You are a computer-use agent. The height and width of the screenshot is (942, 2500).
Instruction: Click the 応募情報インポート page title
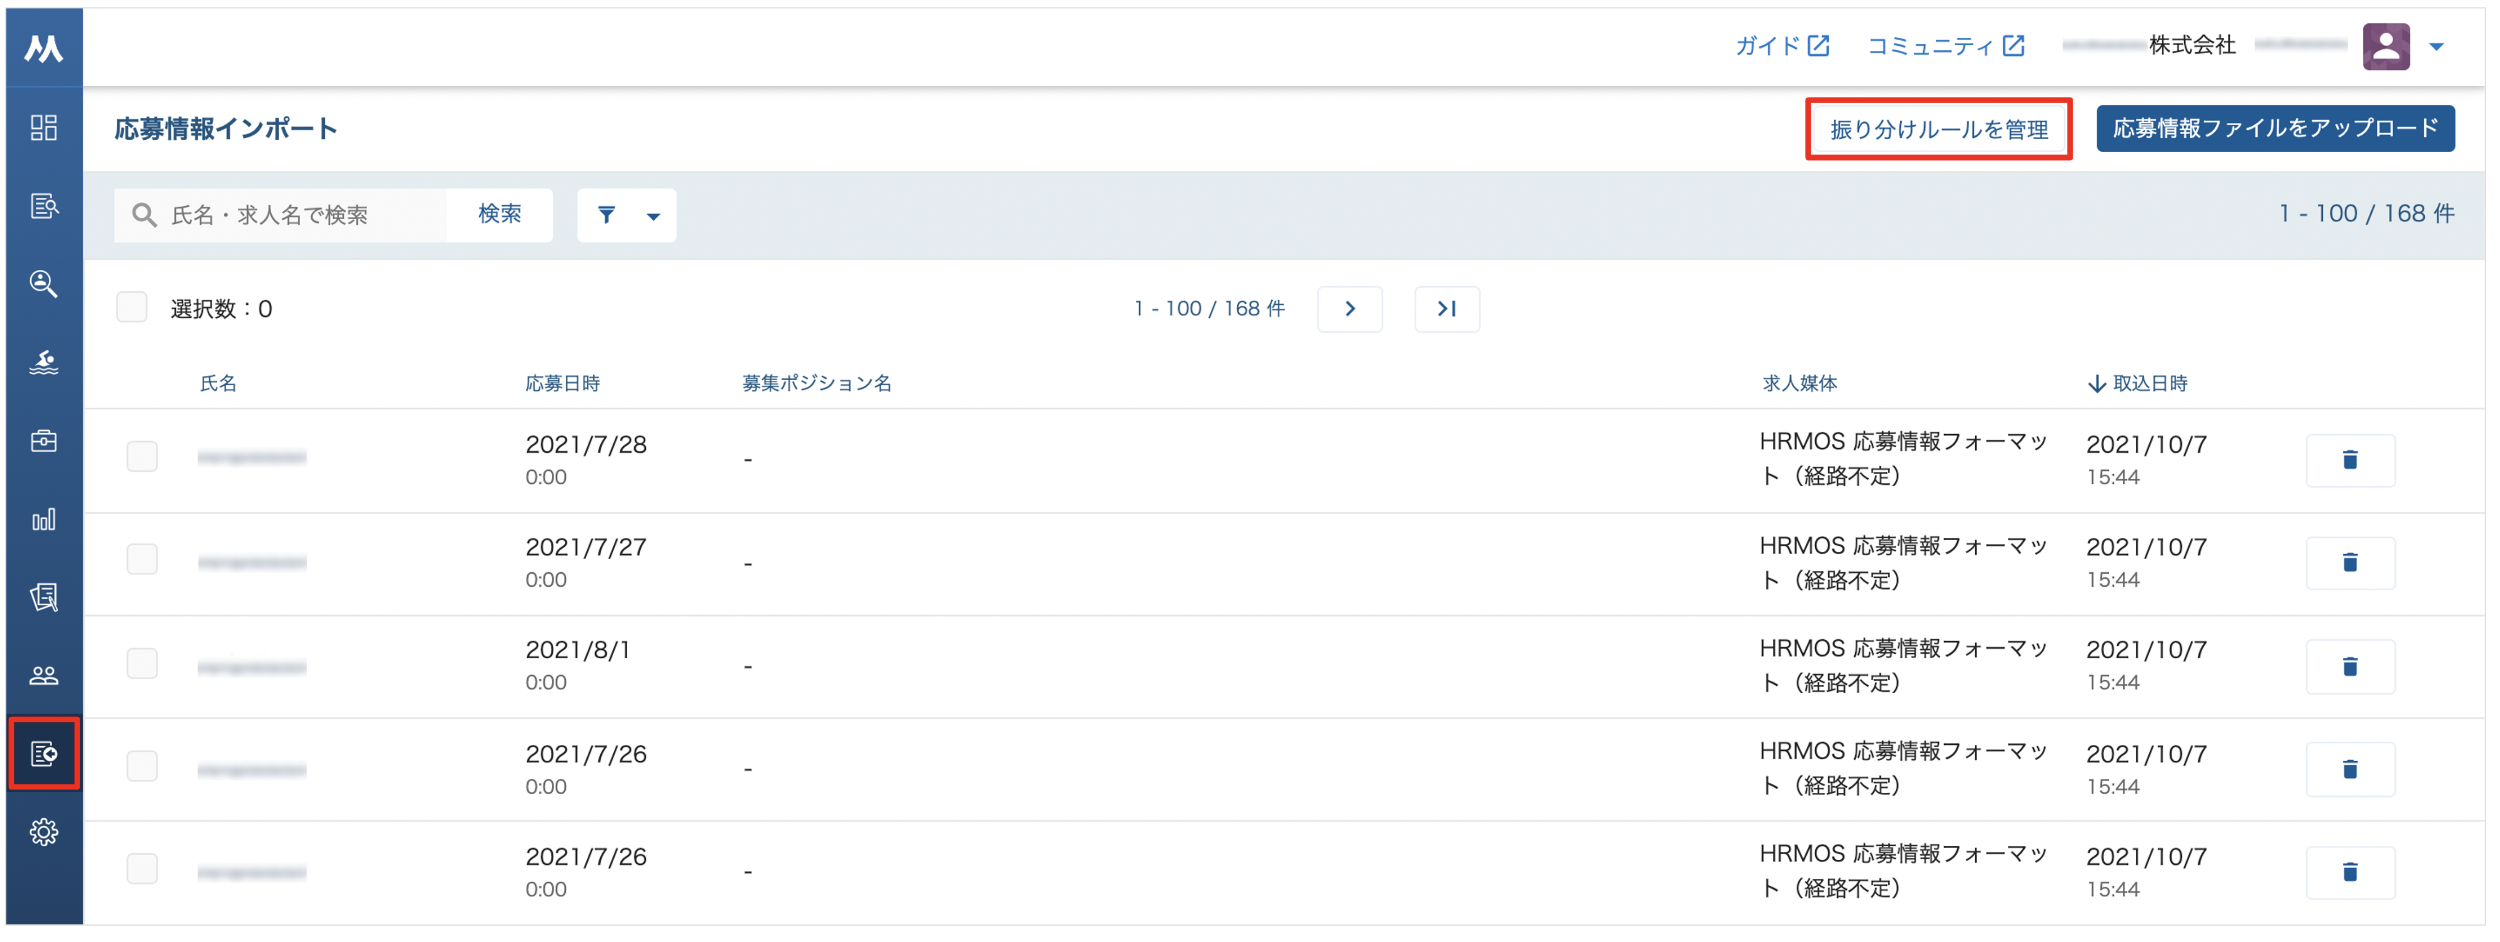(226, 129)
